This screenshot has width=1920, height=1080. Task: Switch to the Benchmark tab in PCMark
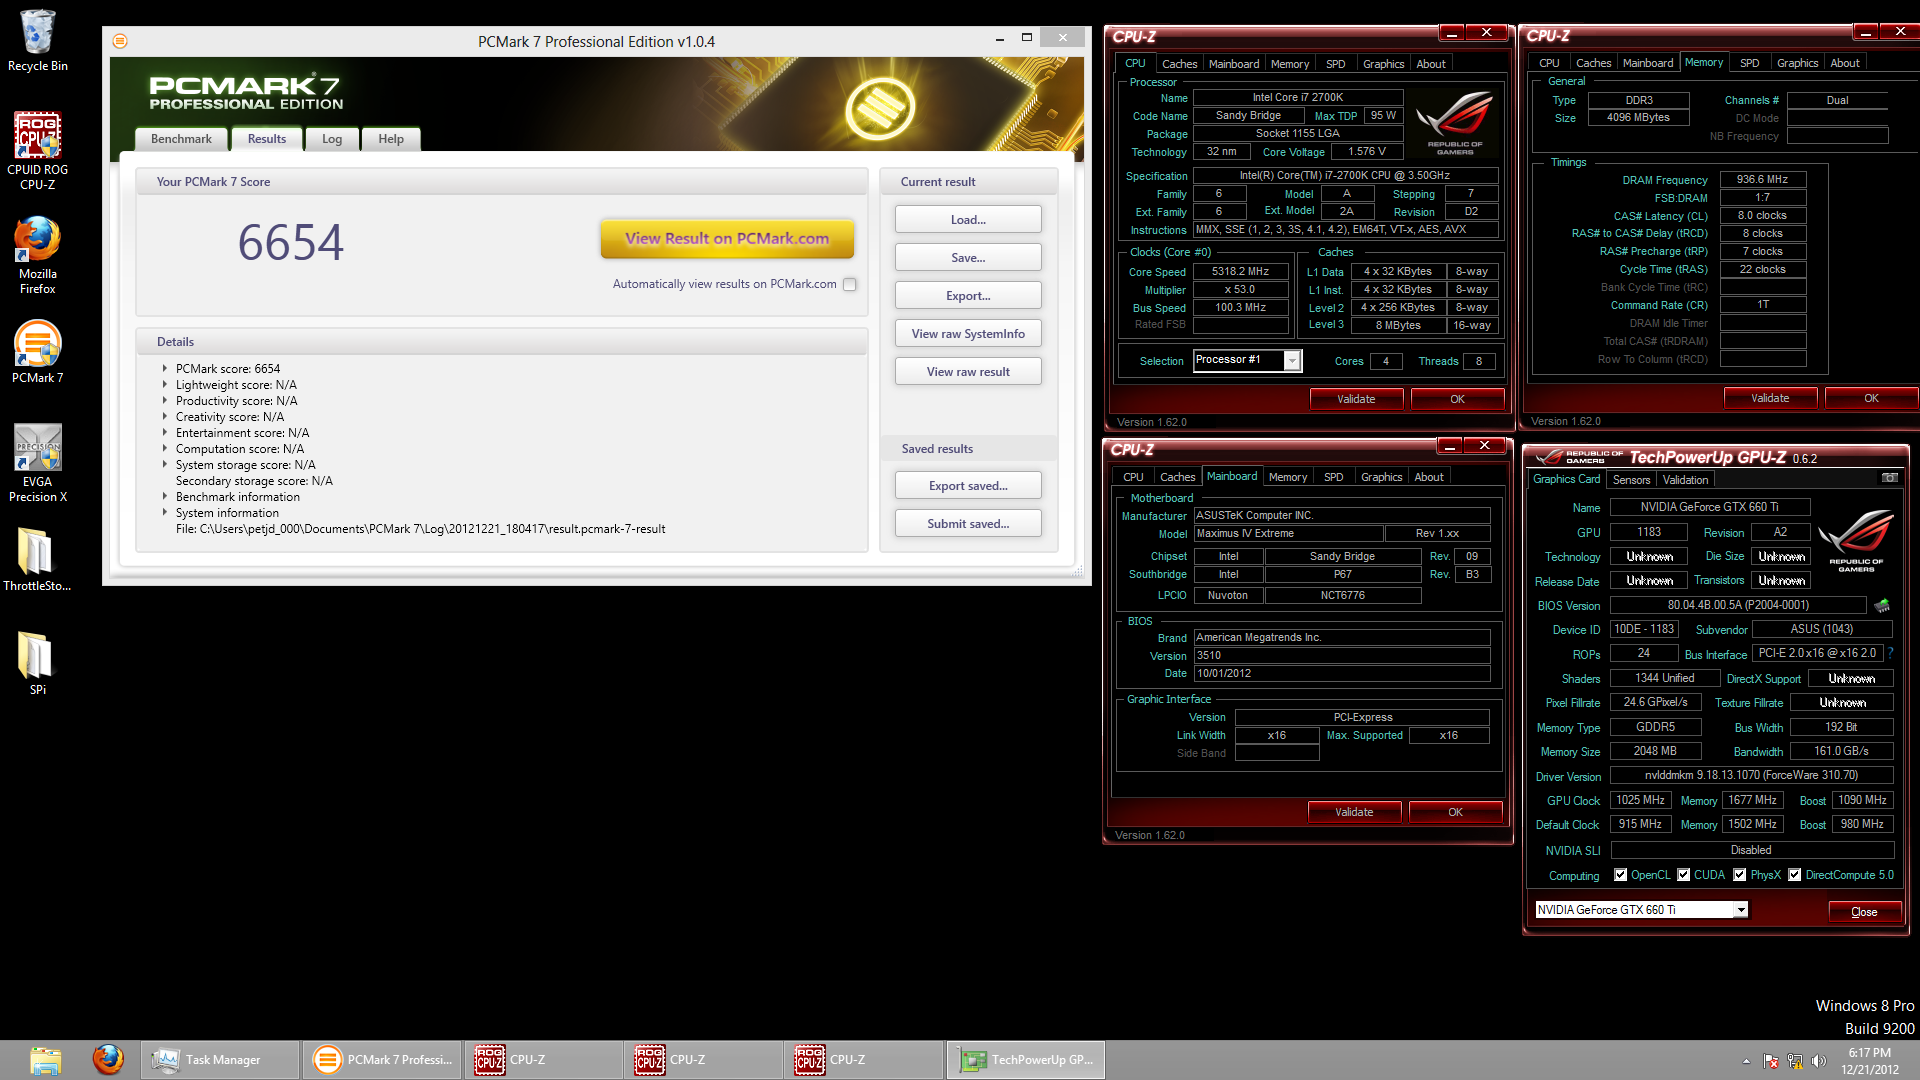pyautogui.click(x=181, y=139)
